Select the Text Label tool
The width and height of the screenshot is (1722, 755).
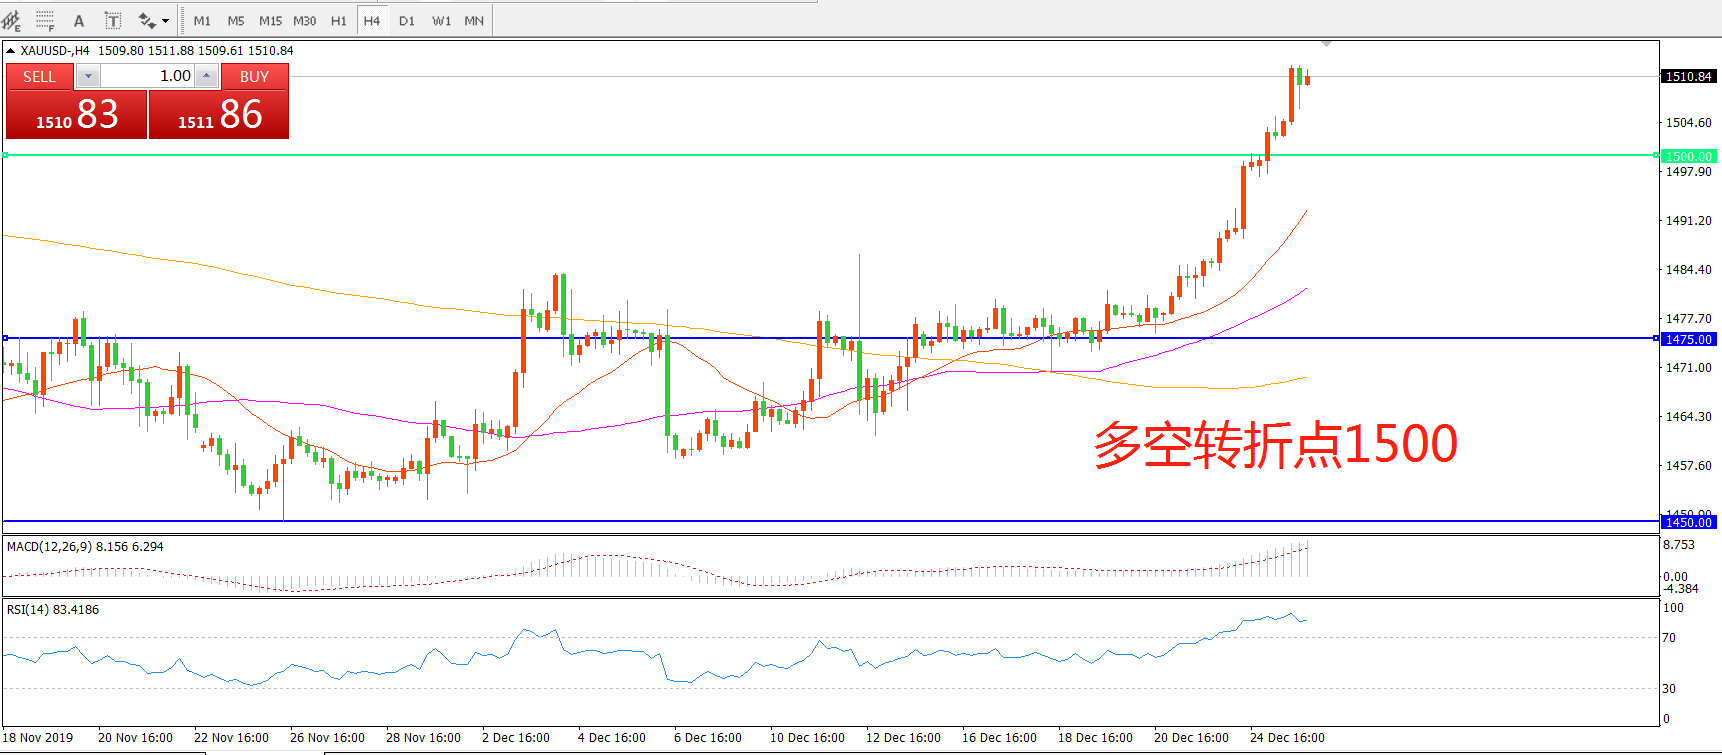click(113, 20)
